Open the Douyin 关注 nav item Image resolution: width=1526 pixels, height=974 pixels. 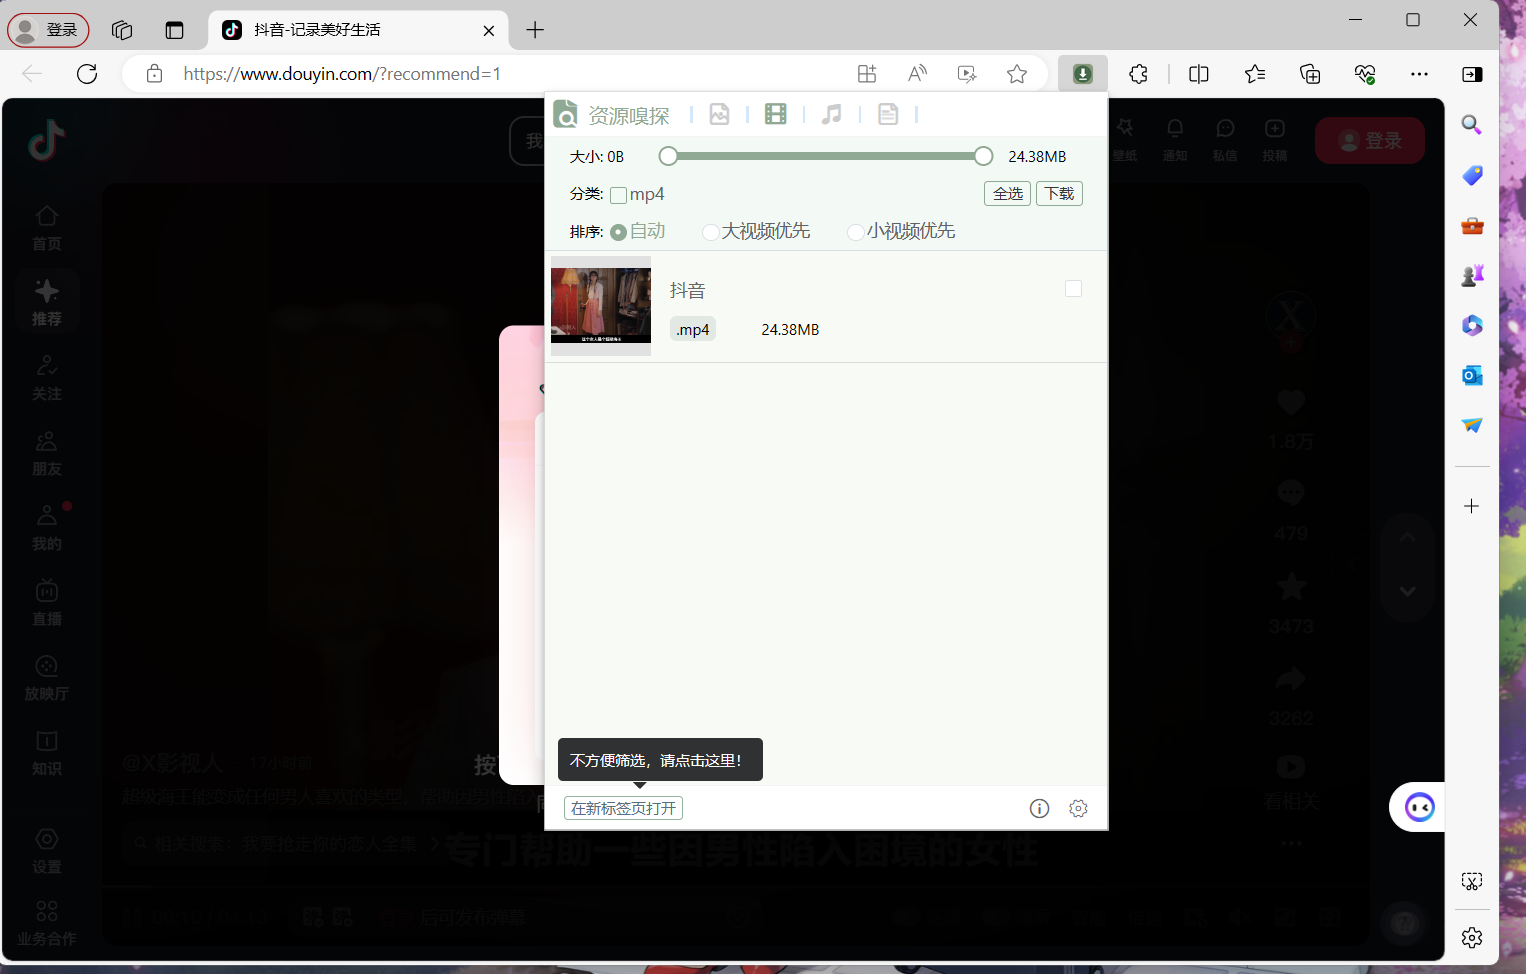[x=47, y=376]
